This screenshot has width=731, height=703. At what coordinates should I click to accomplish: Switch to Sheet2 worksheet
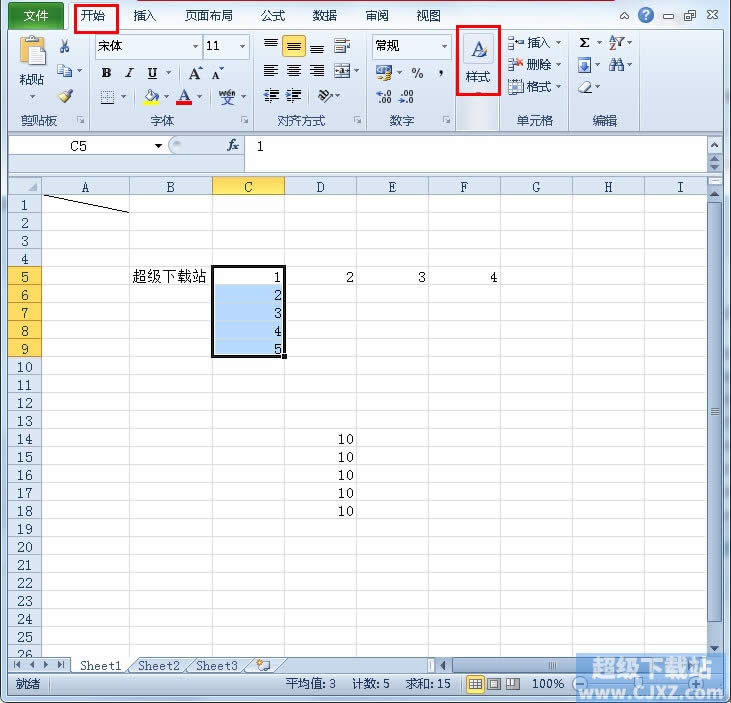pos(159,666)
